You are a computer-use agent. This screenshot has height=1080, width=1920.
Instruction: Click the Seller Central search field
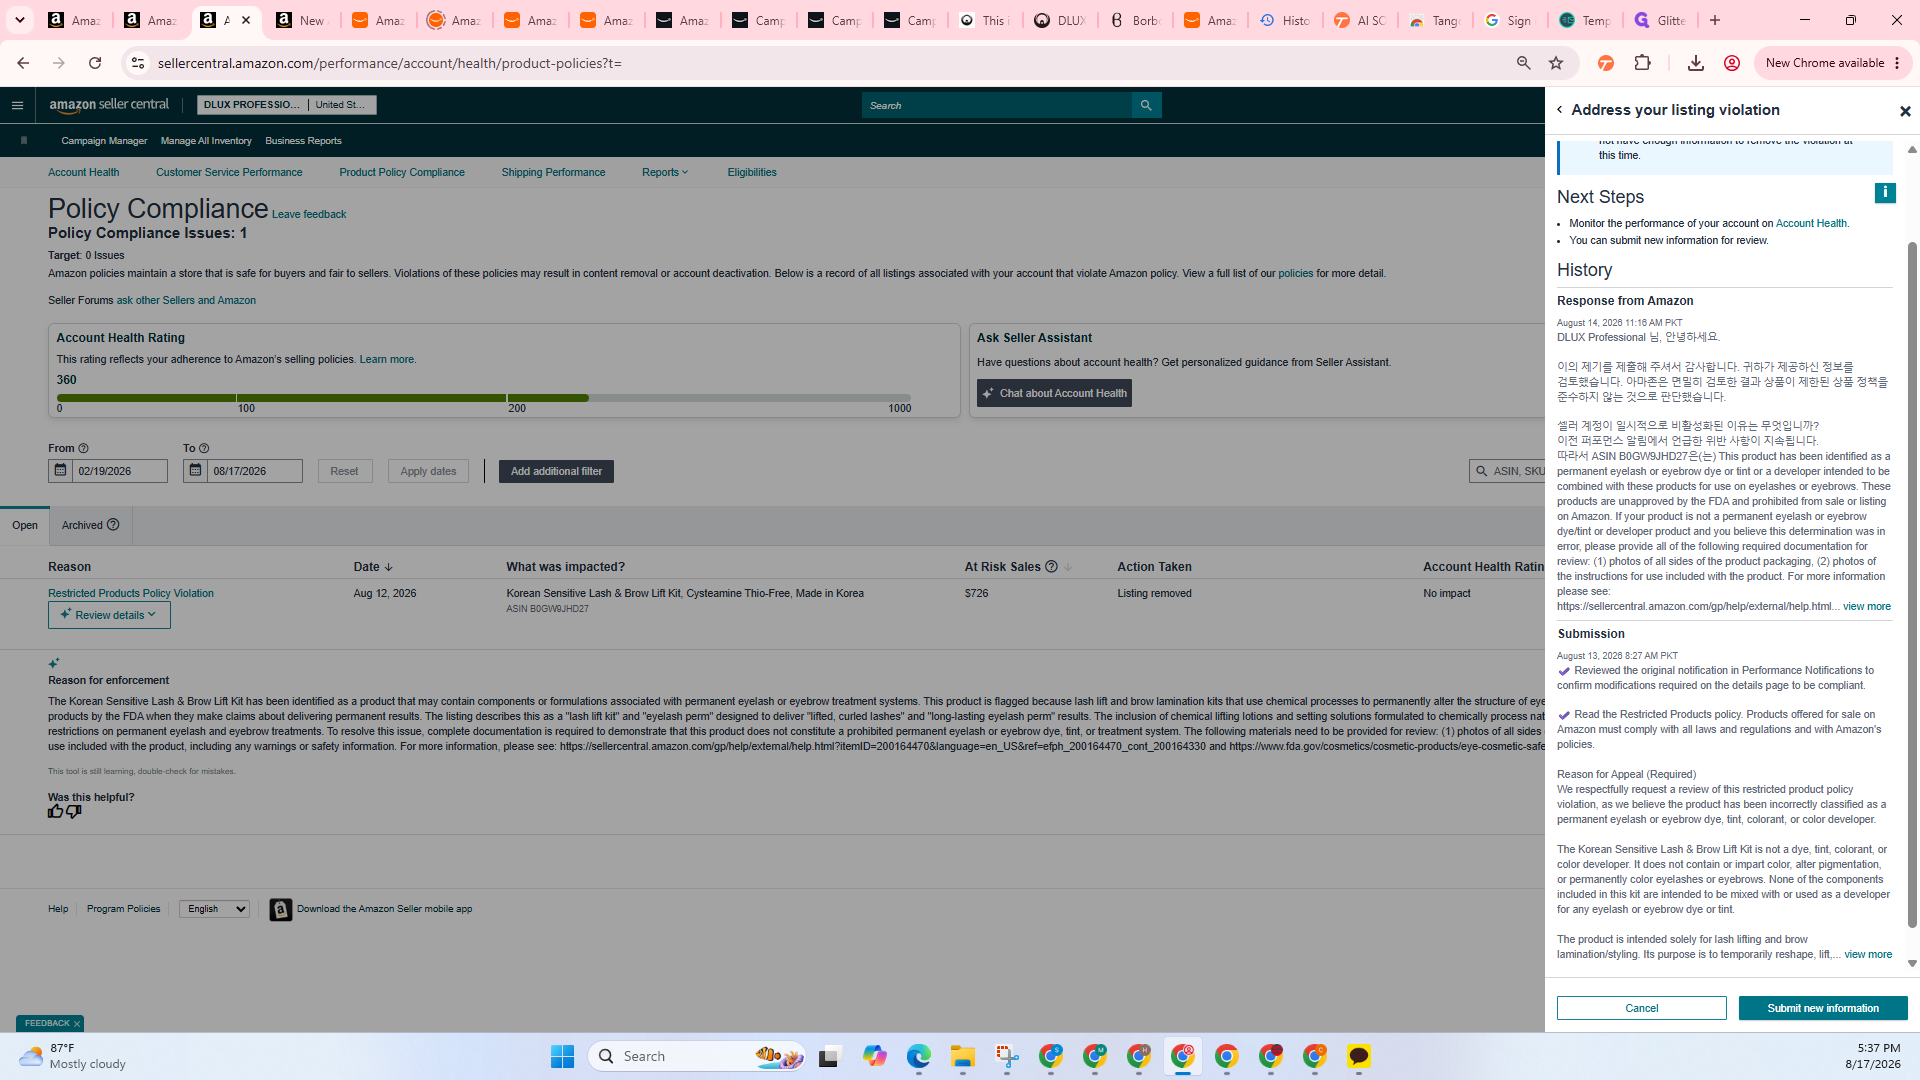tap(997, 105)
